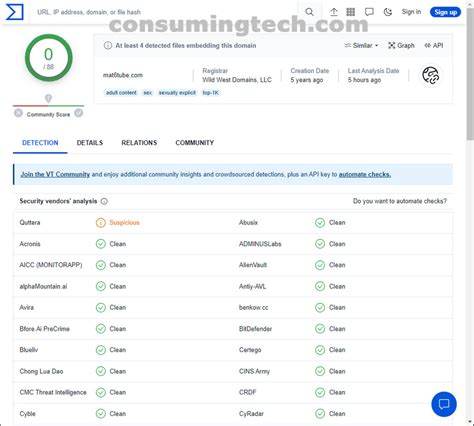
Task: Click the 5 hours ago analysis date
Action: 364,80
